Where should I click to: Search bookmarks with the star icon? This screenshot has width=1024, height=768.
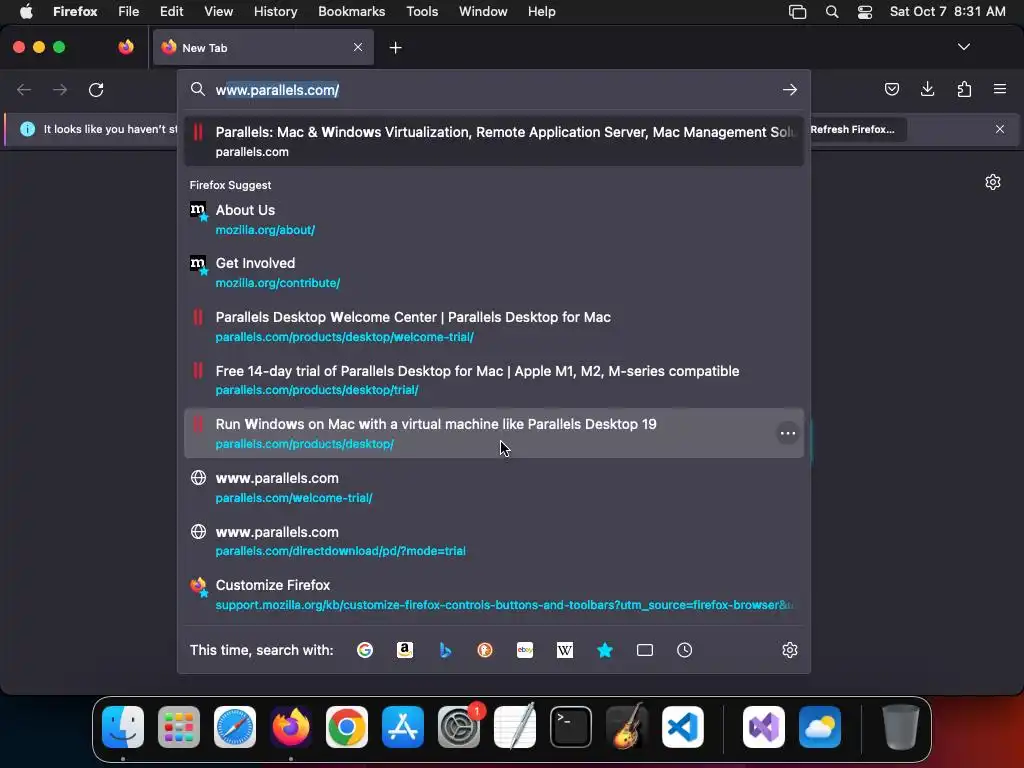[605, 650]
